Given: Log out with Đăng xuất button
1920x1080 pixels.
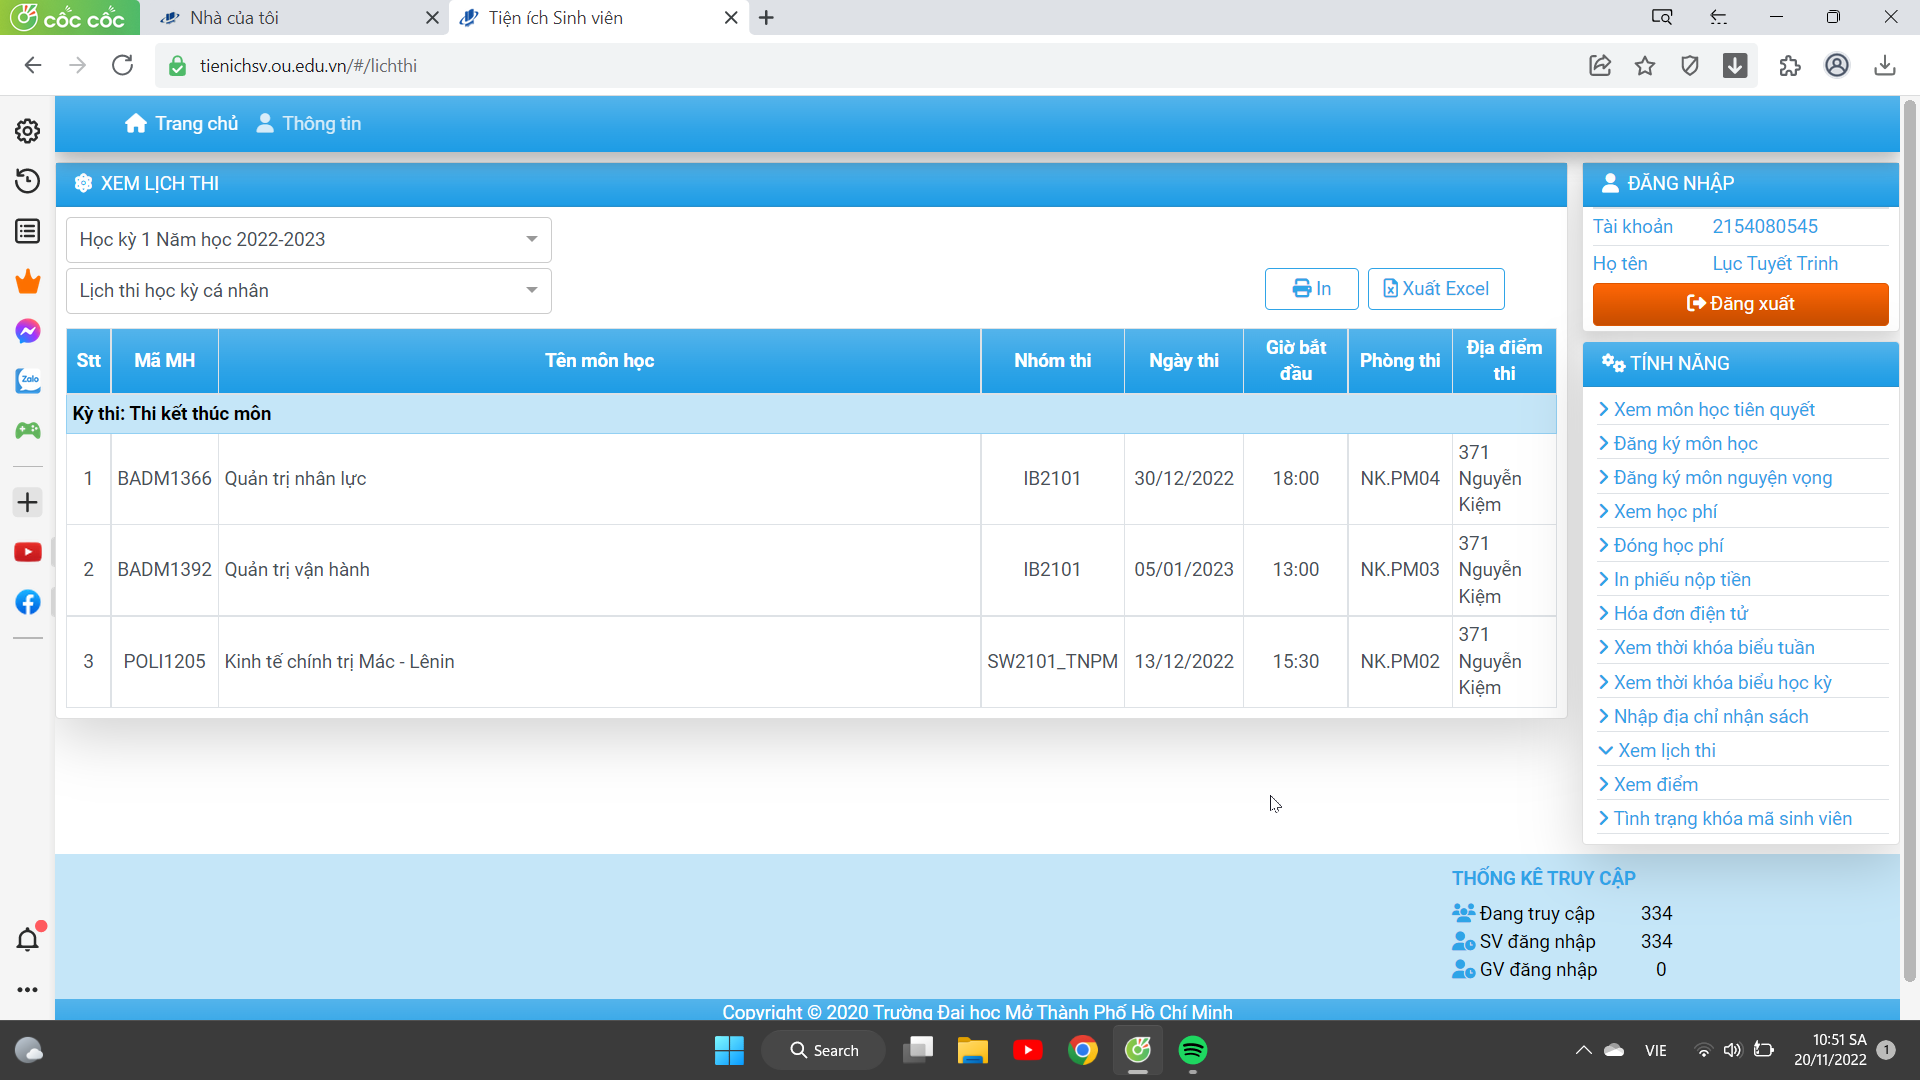Looking at the screenshot, I should coord(1740,304).
